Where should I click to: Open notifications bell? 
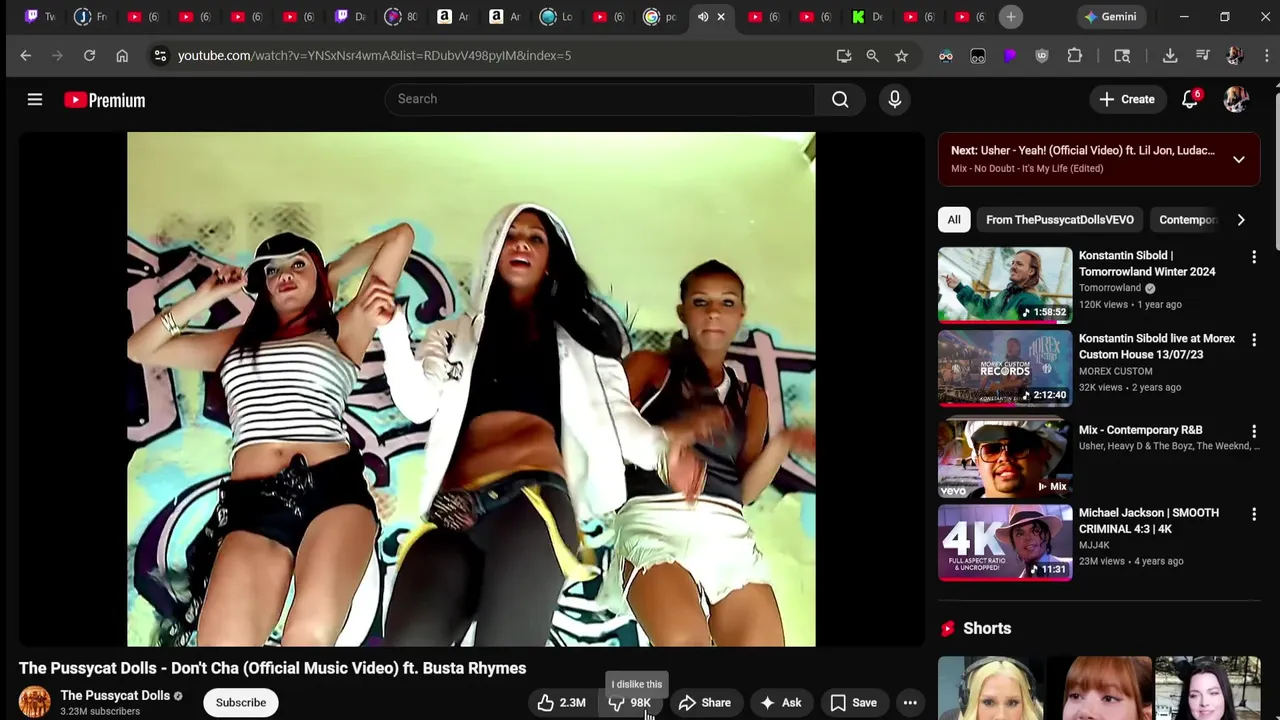coord(1190,99)
